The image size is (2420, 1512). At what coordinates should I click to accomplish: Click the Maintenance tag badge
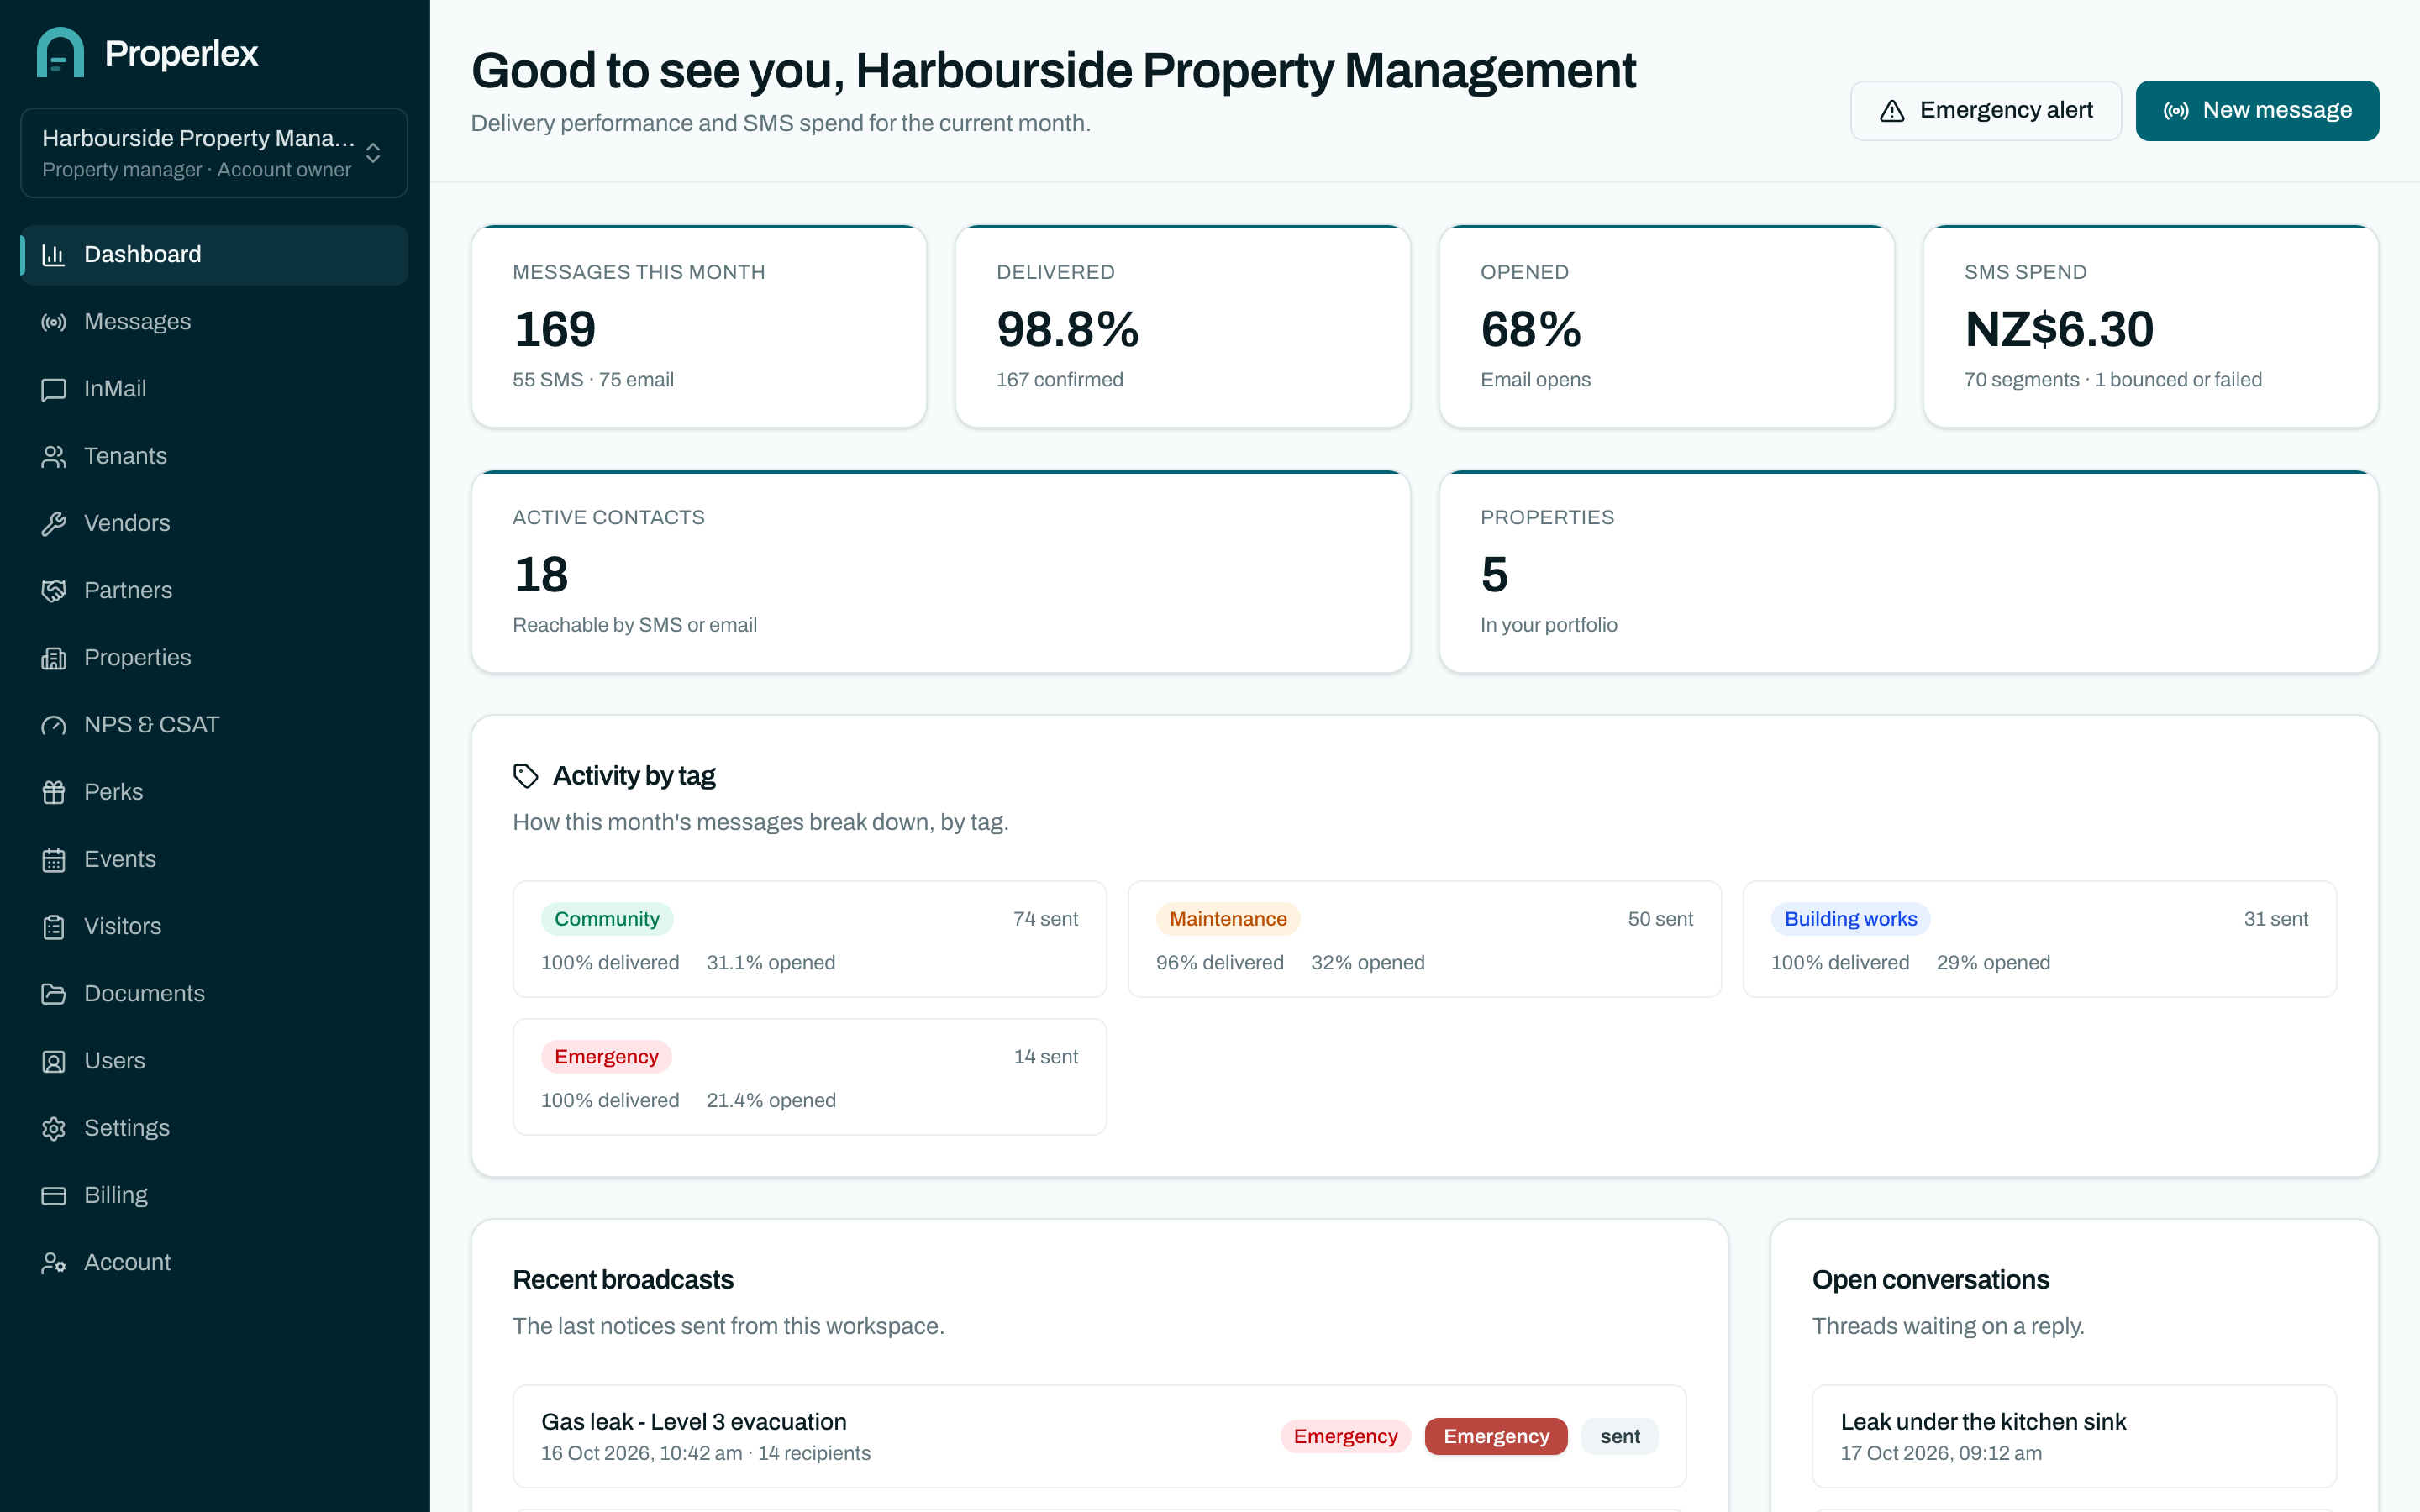1228,919
